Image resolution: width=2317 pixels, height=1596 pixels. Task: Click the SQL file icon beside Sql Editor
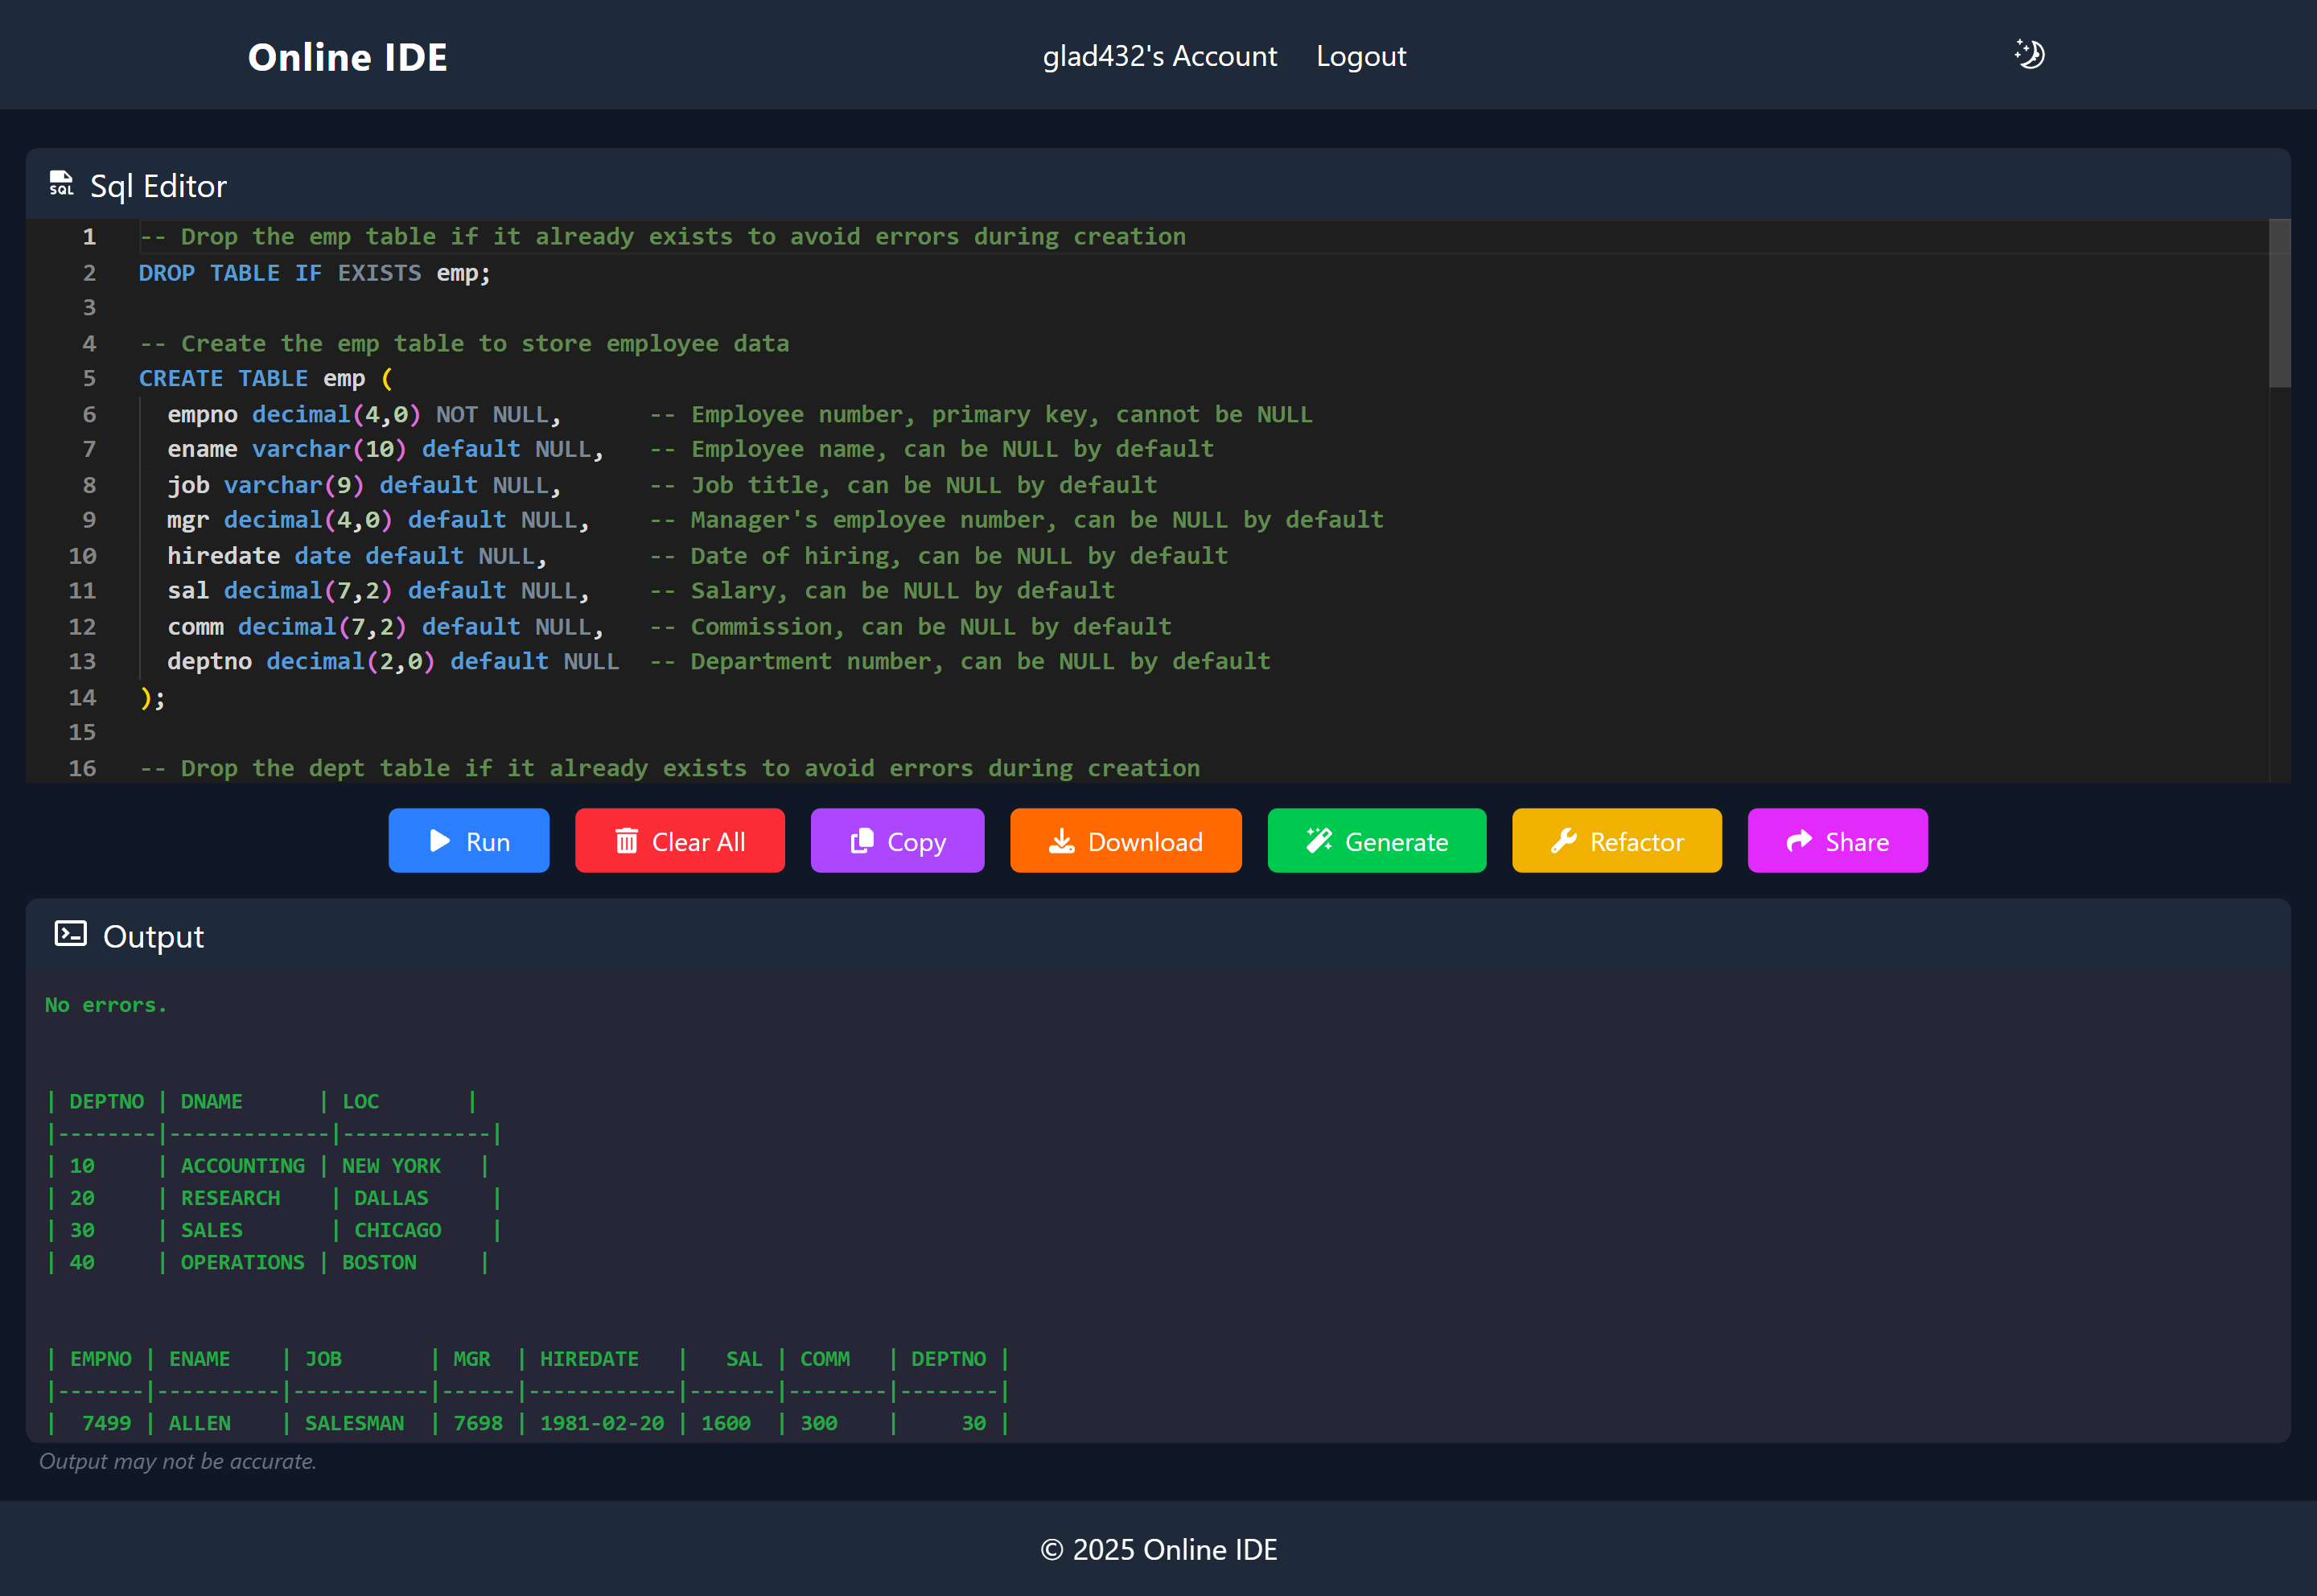point(61,184)
